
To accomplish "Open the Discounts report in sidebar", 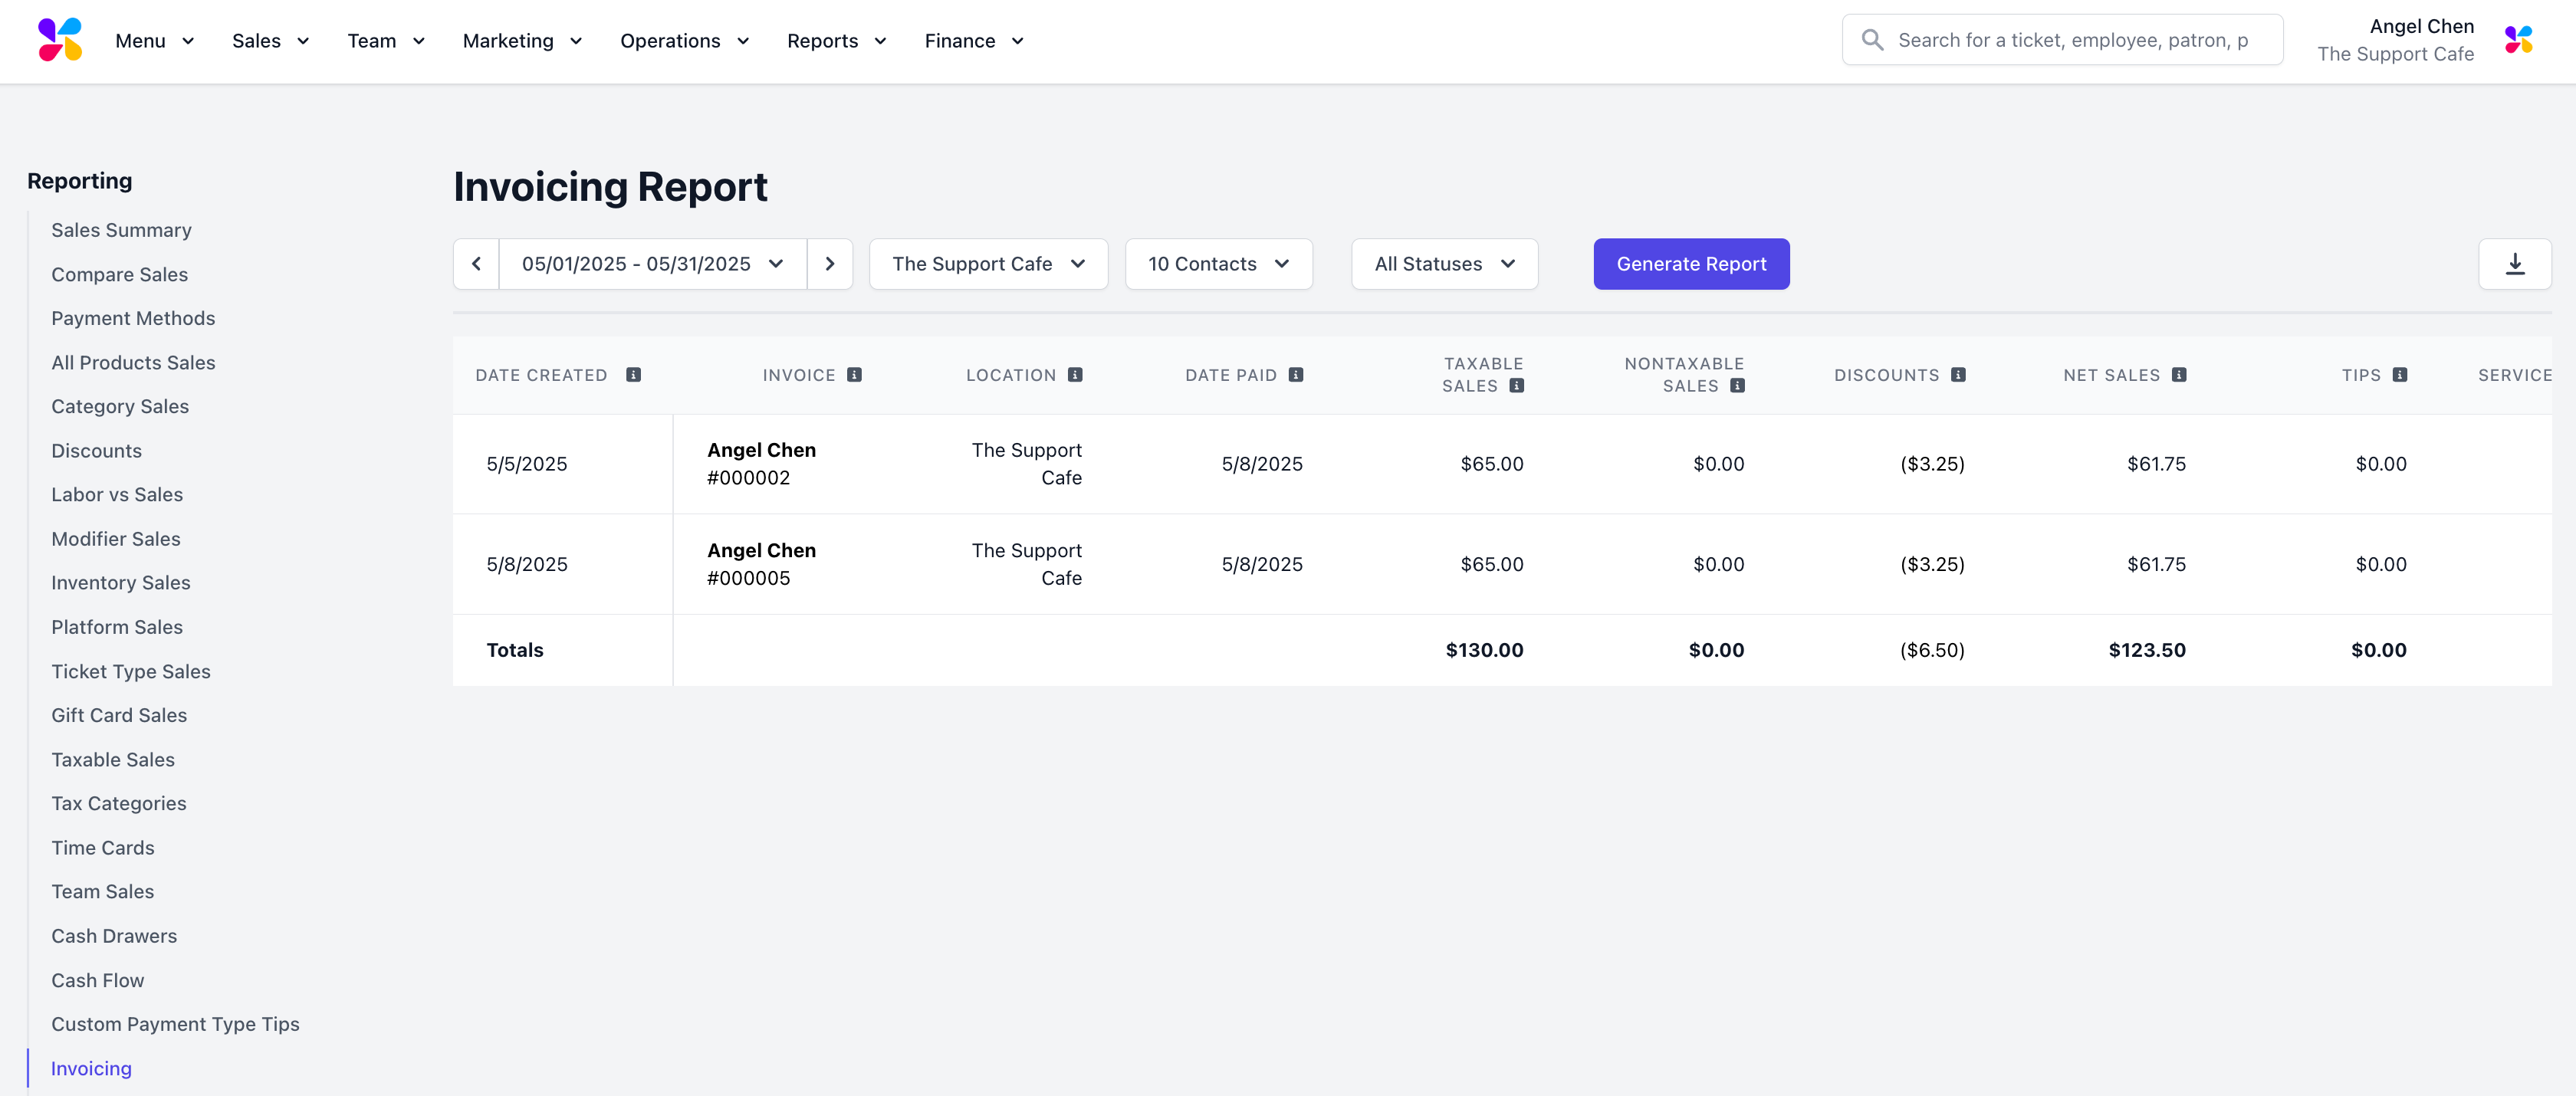I will [x=96, y=451].
